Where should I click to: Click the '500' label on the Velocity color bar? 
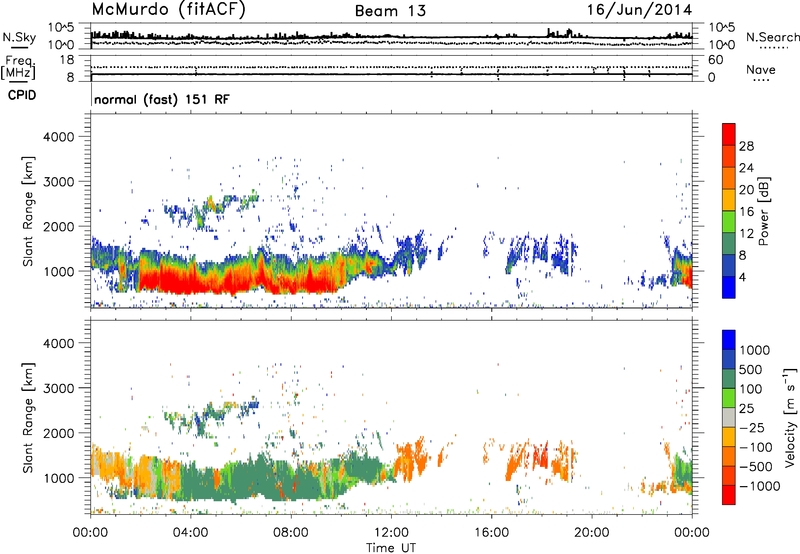pyautogui.click(x=753, y=369)
